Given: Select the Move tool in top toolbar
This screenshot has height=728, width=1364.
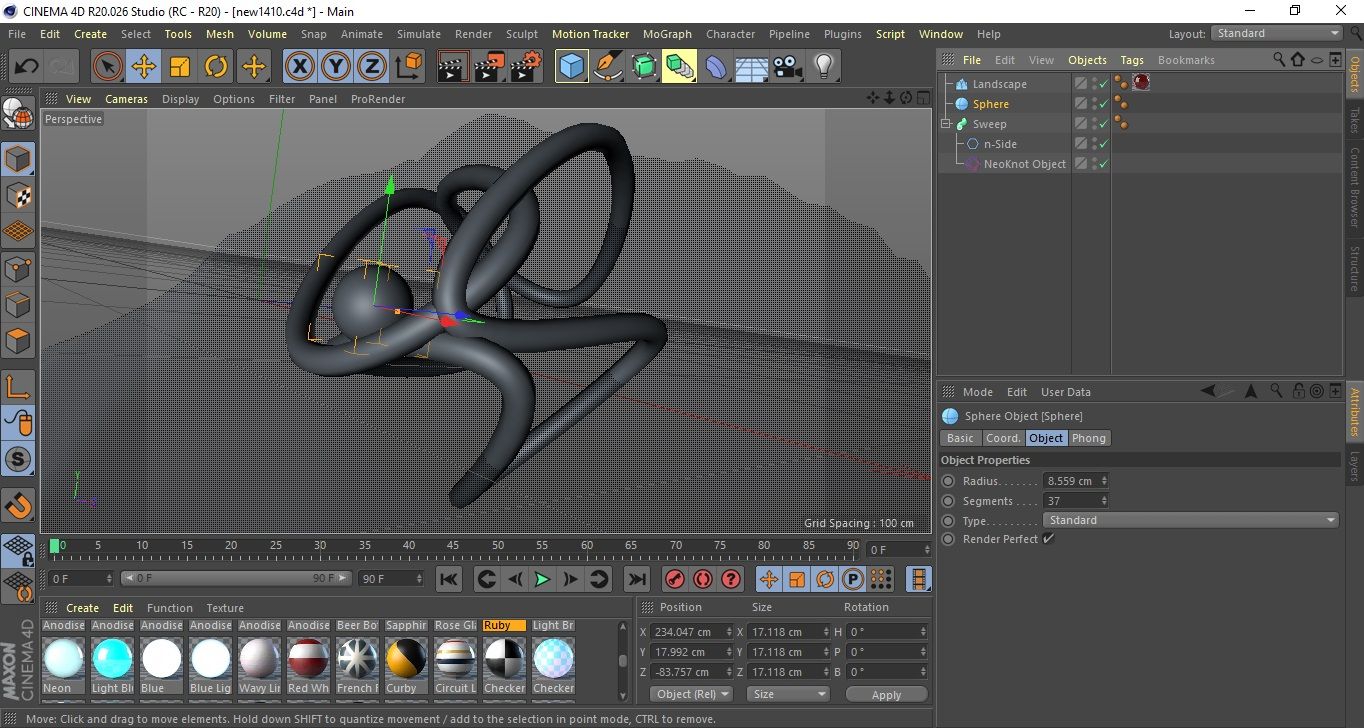Looking at the screenshot, I should (x=144, y=67).
